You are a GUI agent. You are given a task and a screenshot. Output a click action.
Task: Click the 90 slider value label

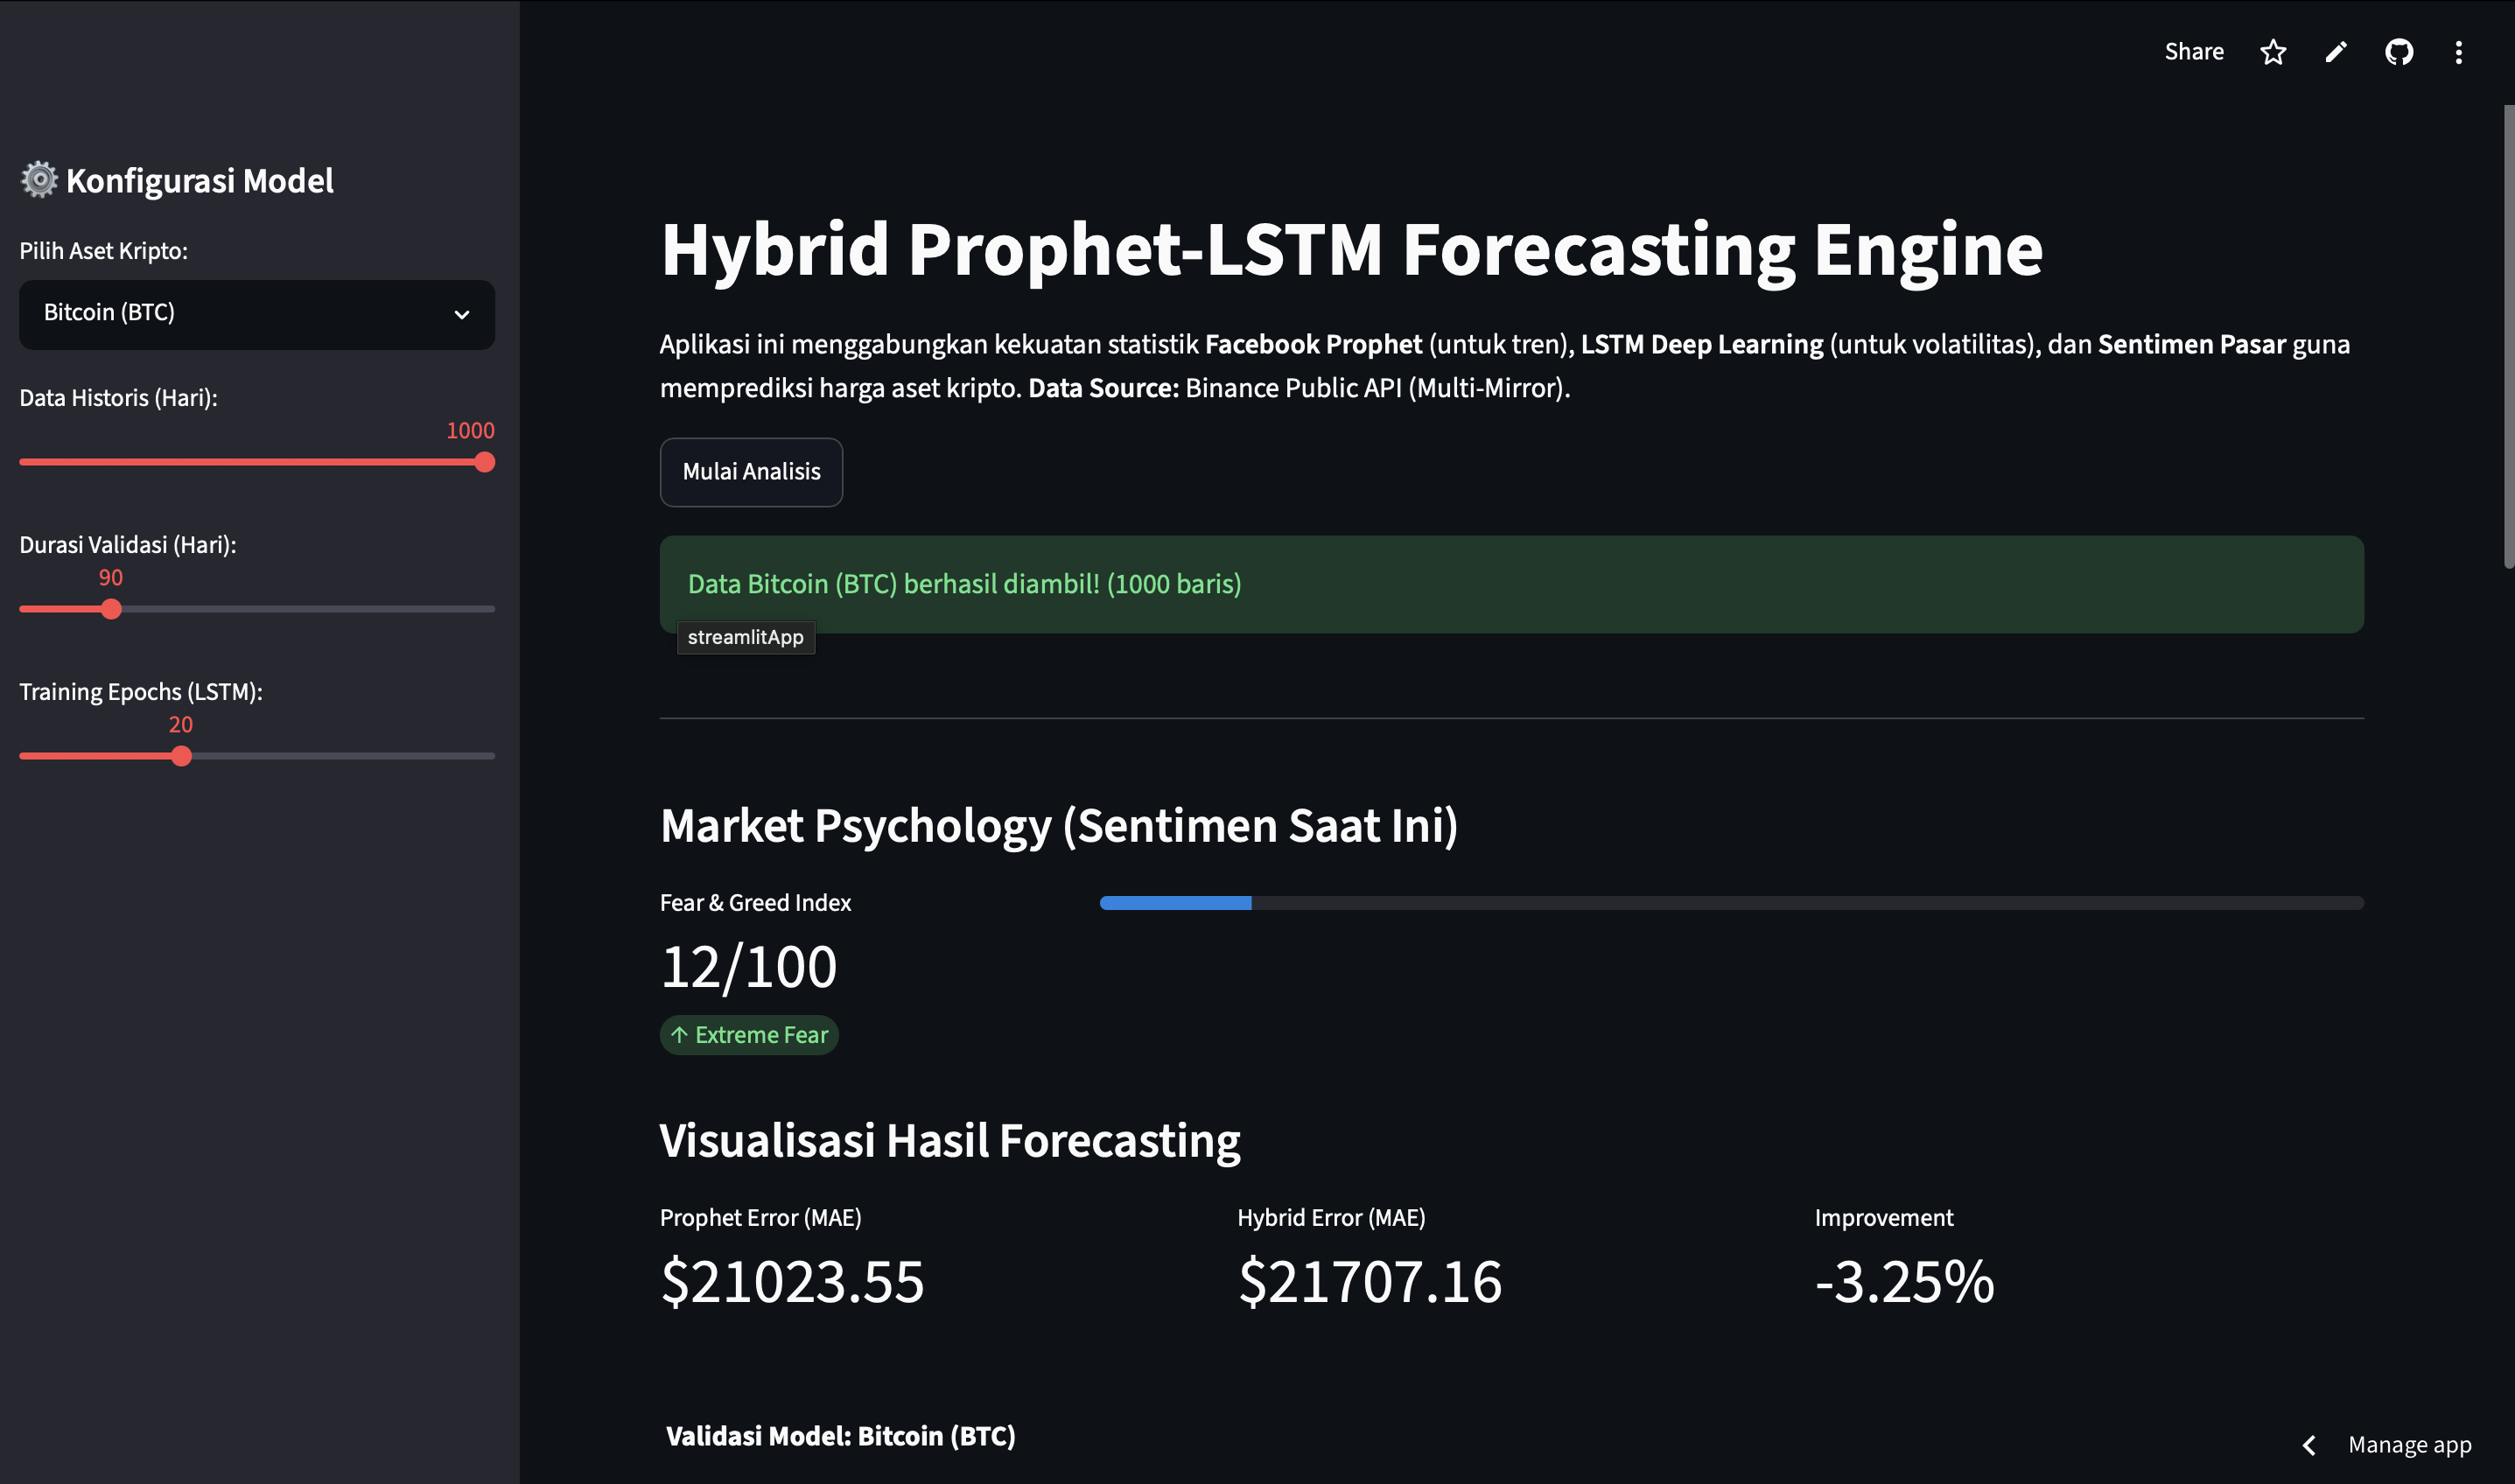tap(111, 578)
